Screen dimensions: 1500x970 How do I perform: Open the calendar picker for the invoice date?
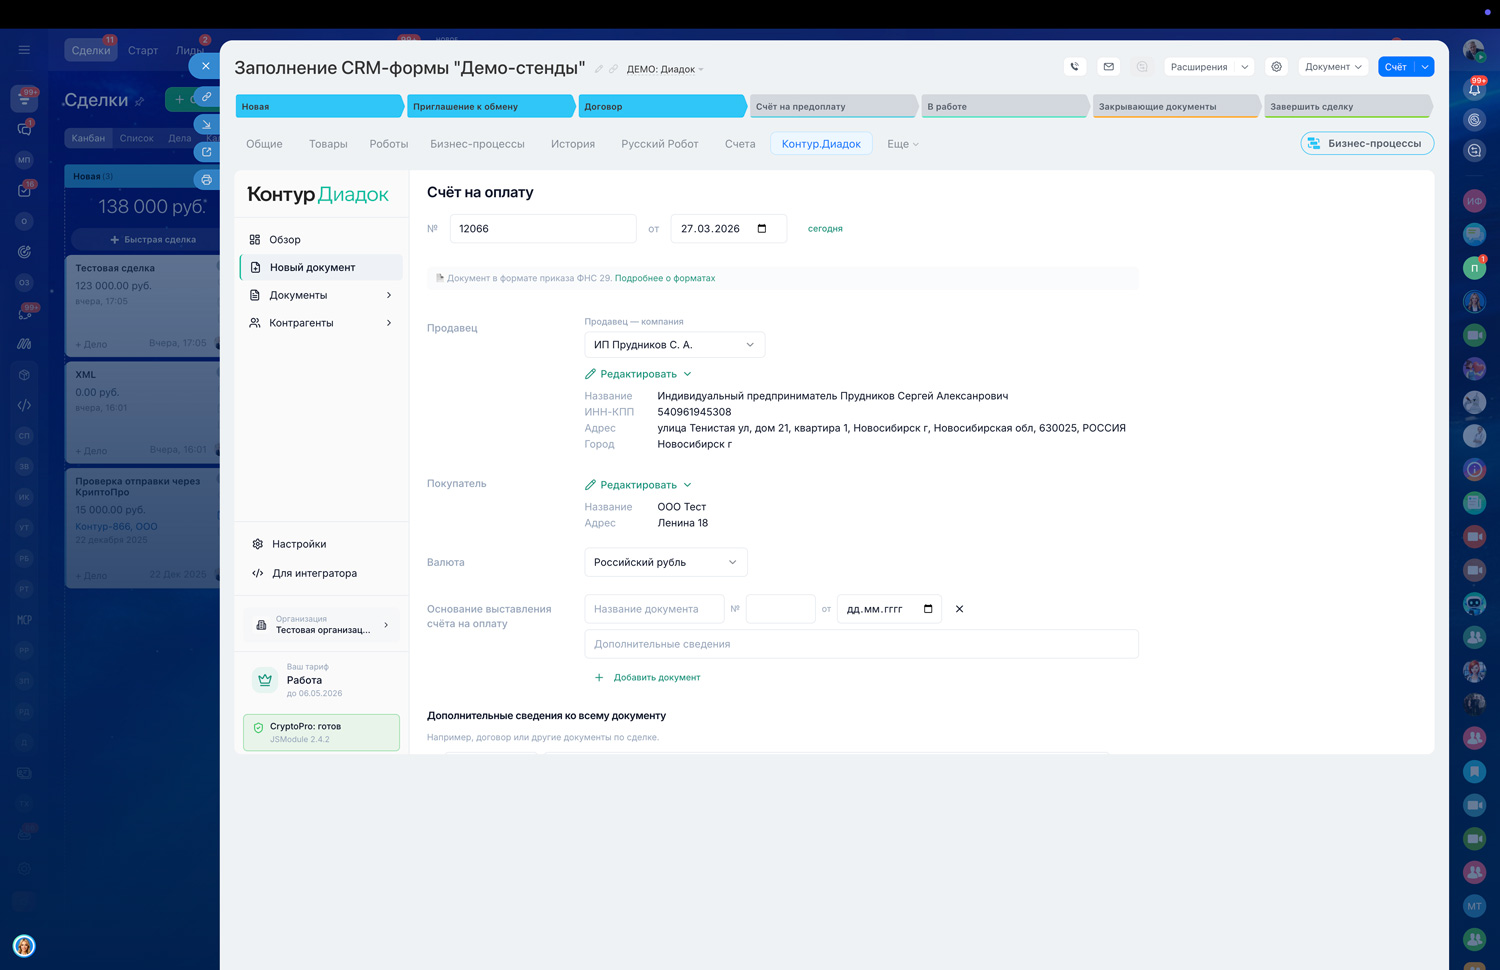pyautogui.click(x=762, y=229)
